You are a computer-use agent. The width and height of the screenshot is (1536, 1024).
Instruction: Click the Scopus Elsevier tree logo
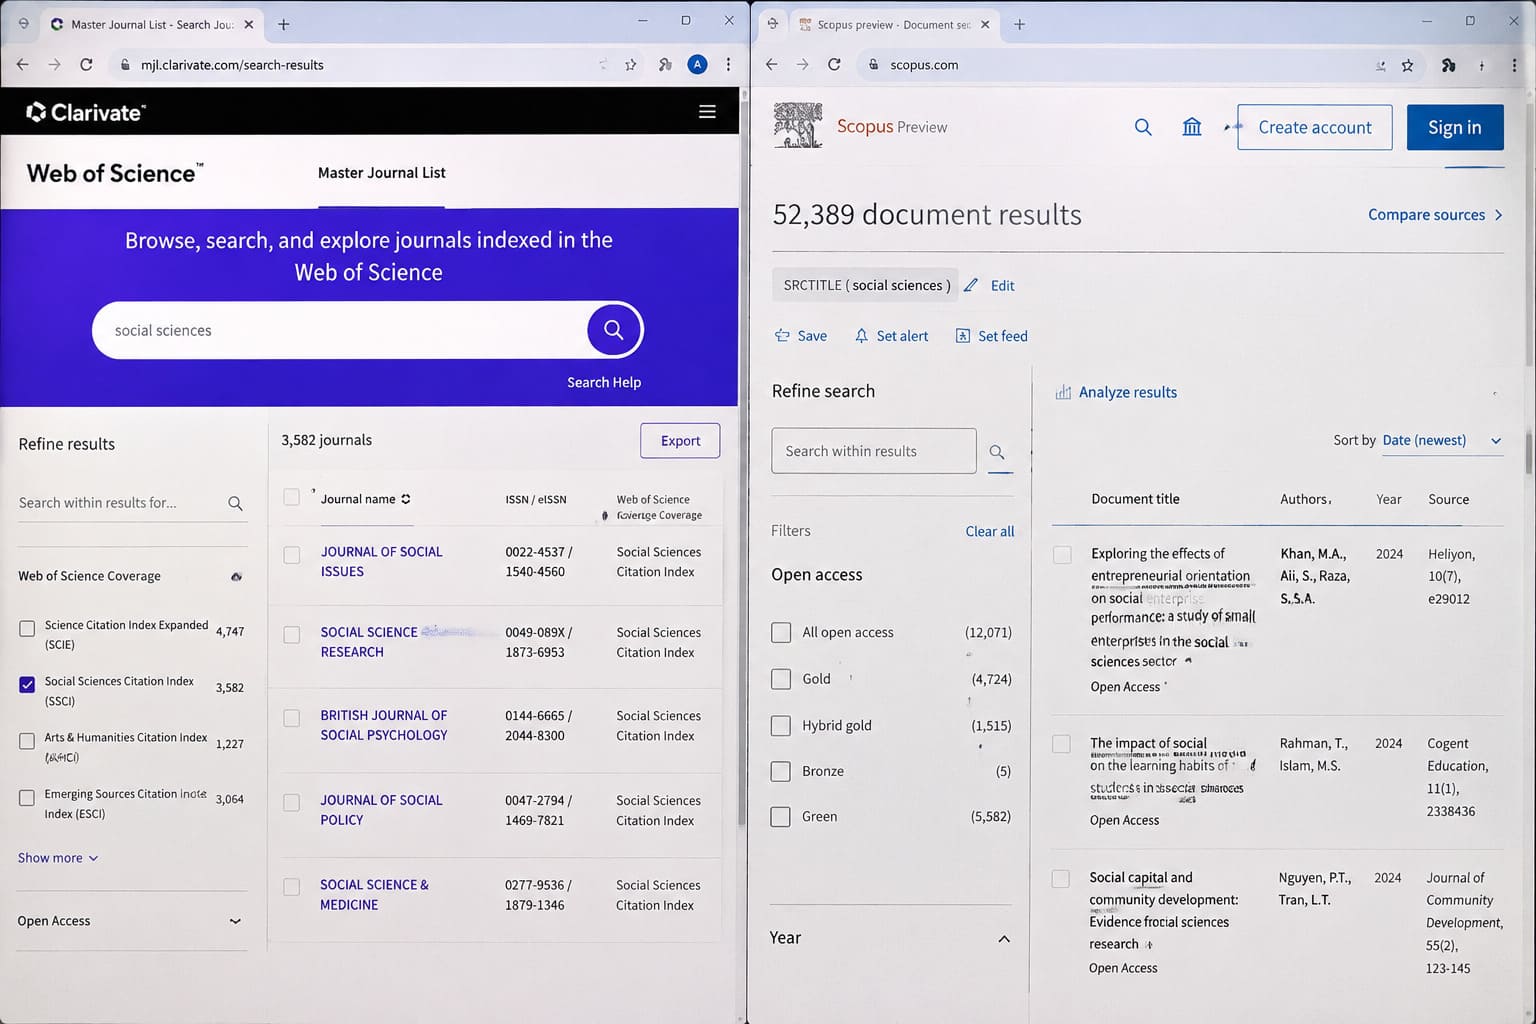coord(798,126)
